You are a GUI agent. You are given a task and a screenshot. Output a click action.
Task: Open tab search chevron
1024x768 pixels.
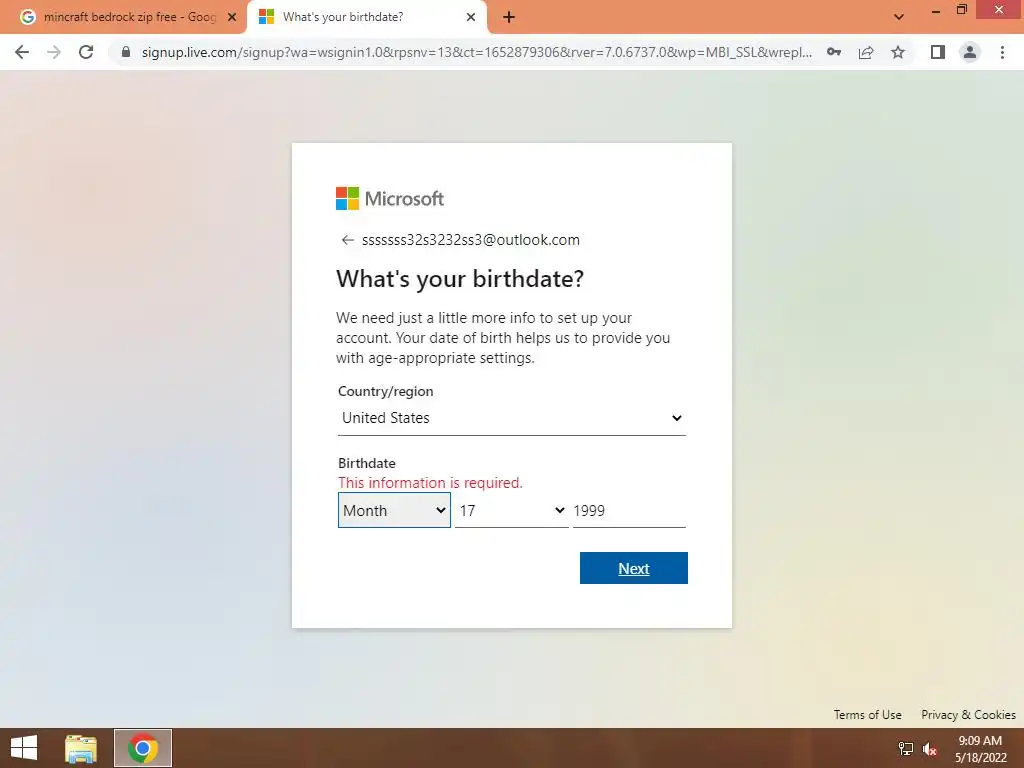899,17
